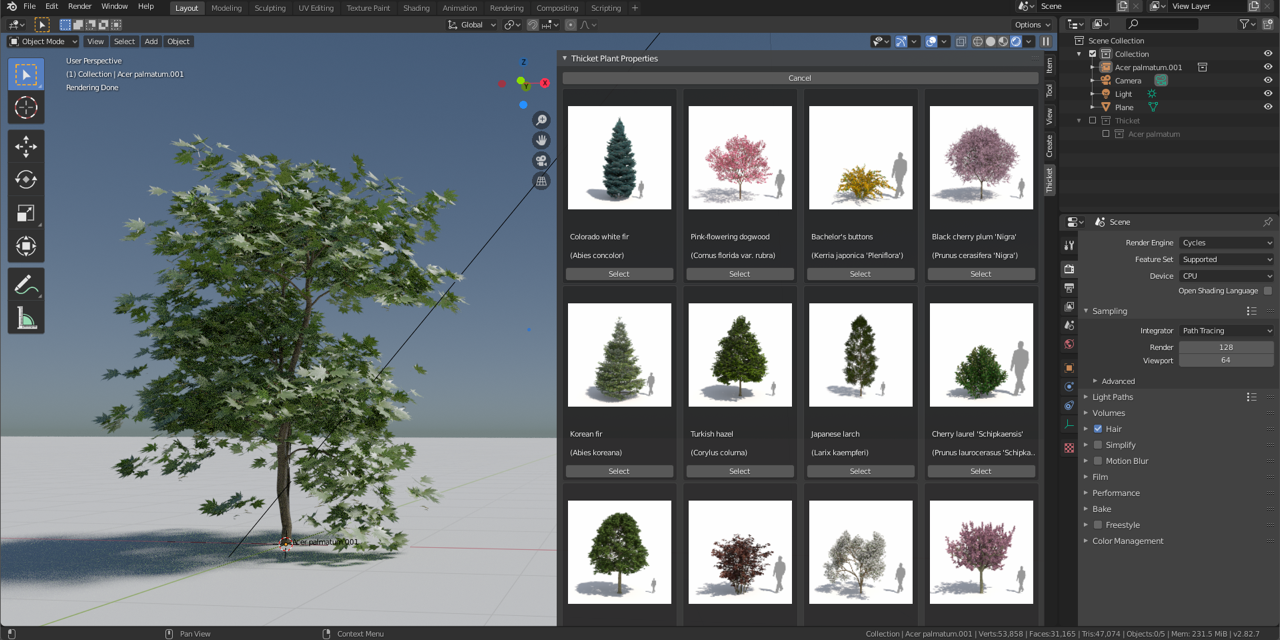Hide Acer palmatum.001 in outliner
This screenshot has width=1280, height=640.
click(x=1268, y=67)
